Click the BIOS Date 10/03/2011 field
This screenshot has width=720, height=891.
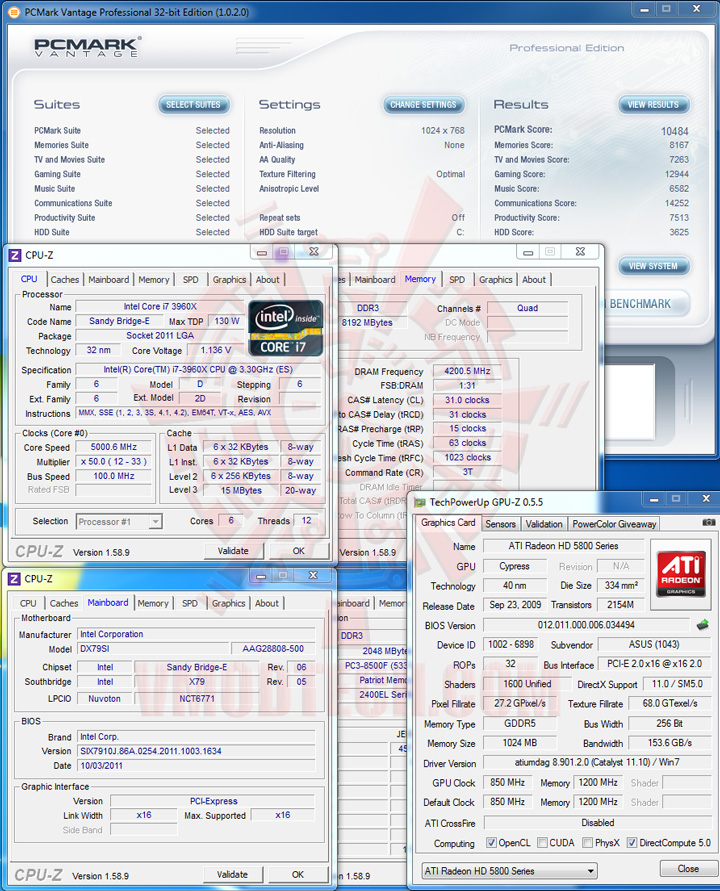pos(195,766)
